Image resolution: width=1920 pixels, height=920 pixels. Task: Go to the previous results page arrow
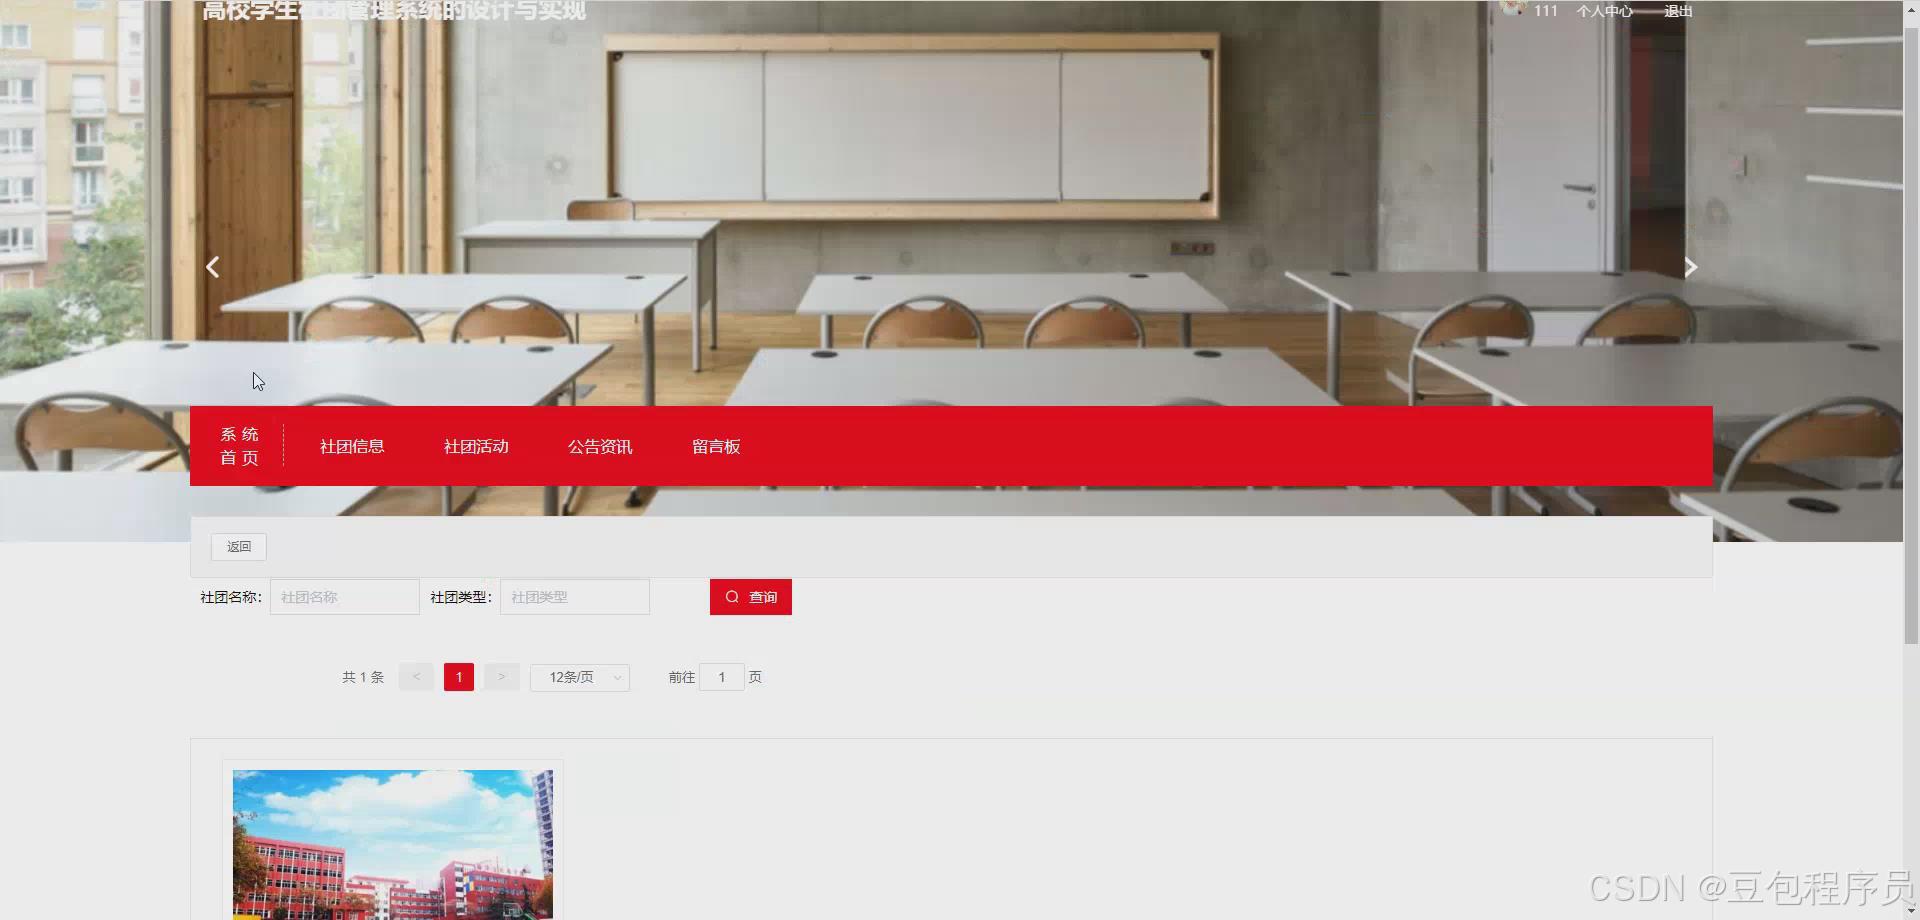pos(416,677)
